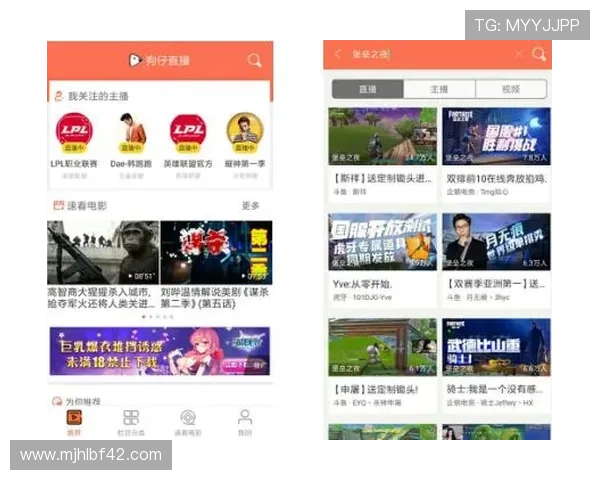Select the 直播 results tab

point(368,89)
